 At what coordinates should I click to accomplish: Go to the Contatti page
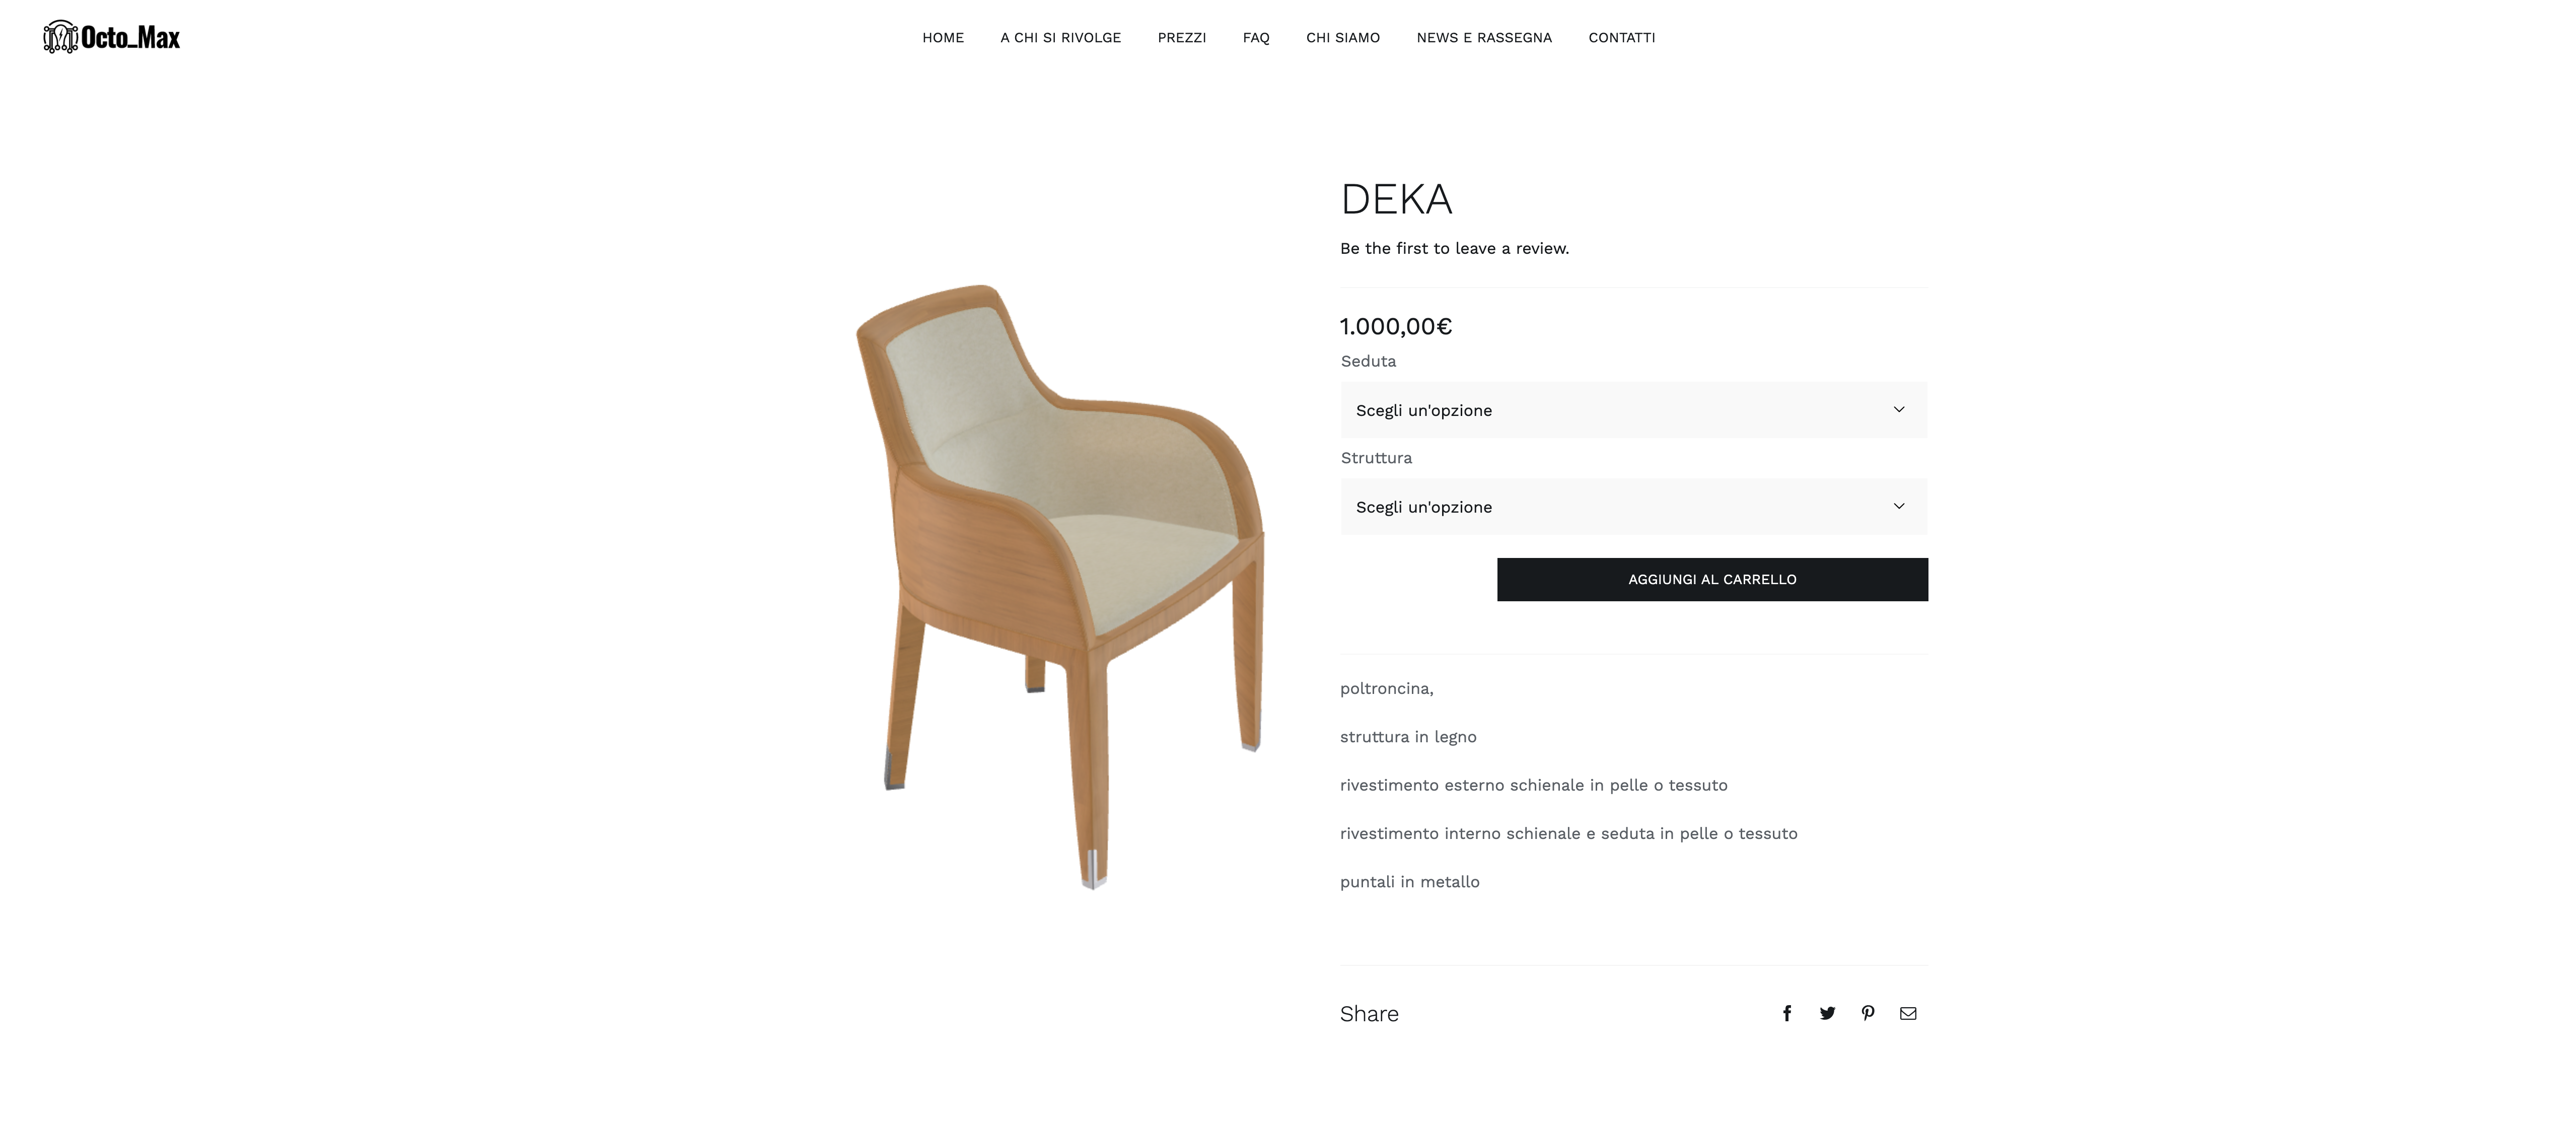(1622, 38)
